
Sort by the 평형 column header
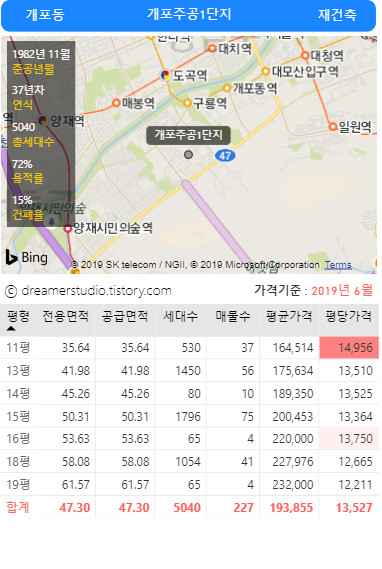point(18,316)
